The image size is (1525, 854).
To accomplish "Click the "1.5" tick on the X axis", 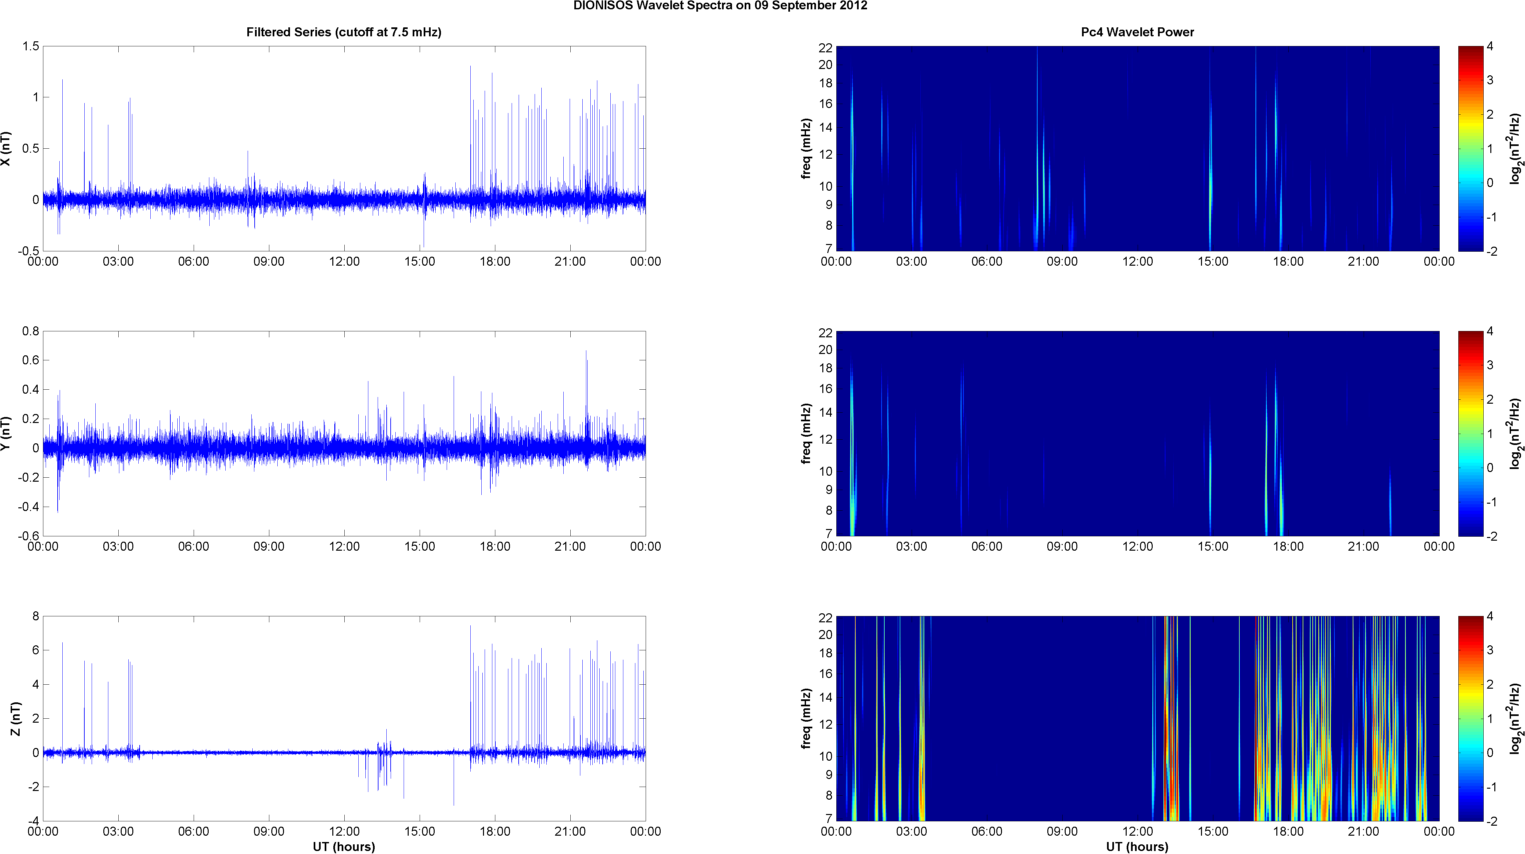I will coord(30,47).
